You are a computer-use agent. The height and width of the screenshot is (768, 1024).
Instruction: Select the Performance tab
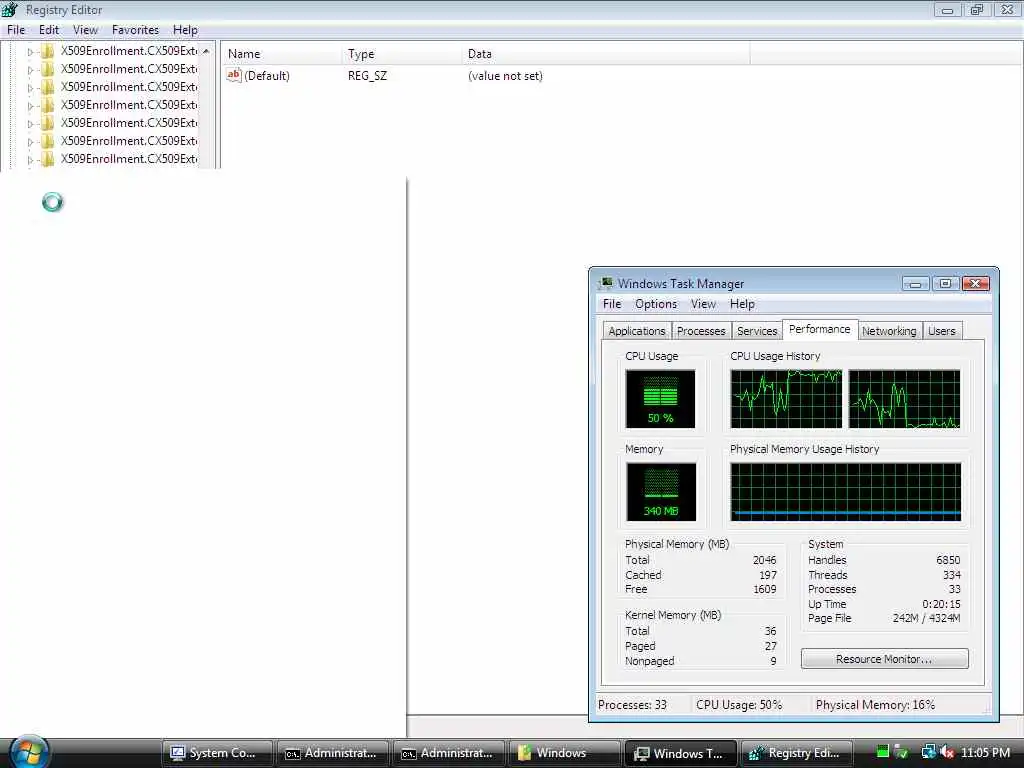(x=820, y=329)
